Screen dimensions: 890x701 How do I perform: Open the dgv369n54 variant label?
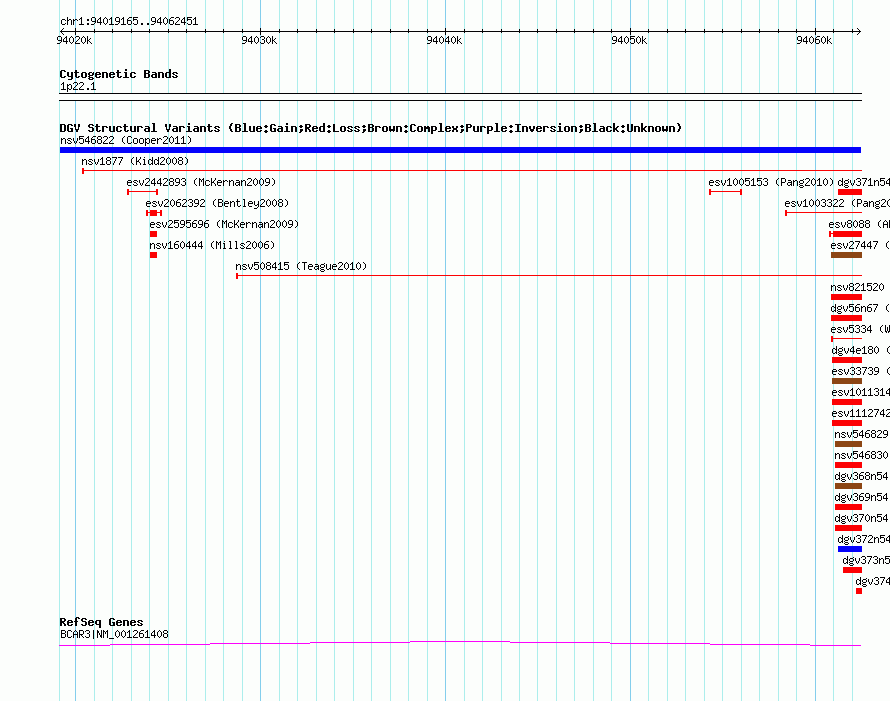[x=861, y=497]
